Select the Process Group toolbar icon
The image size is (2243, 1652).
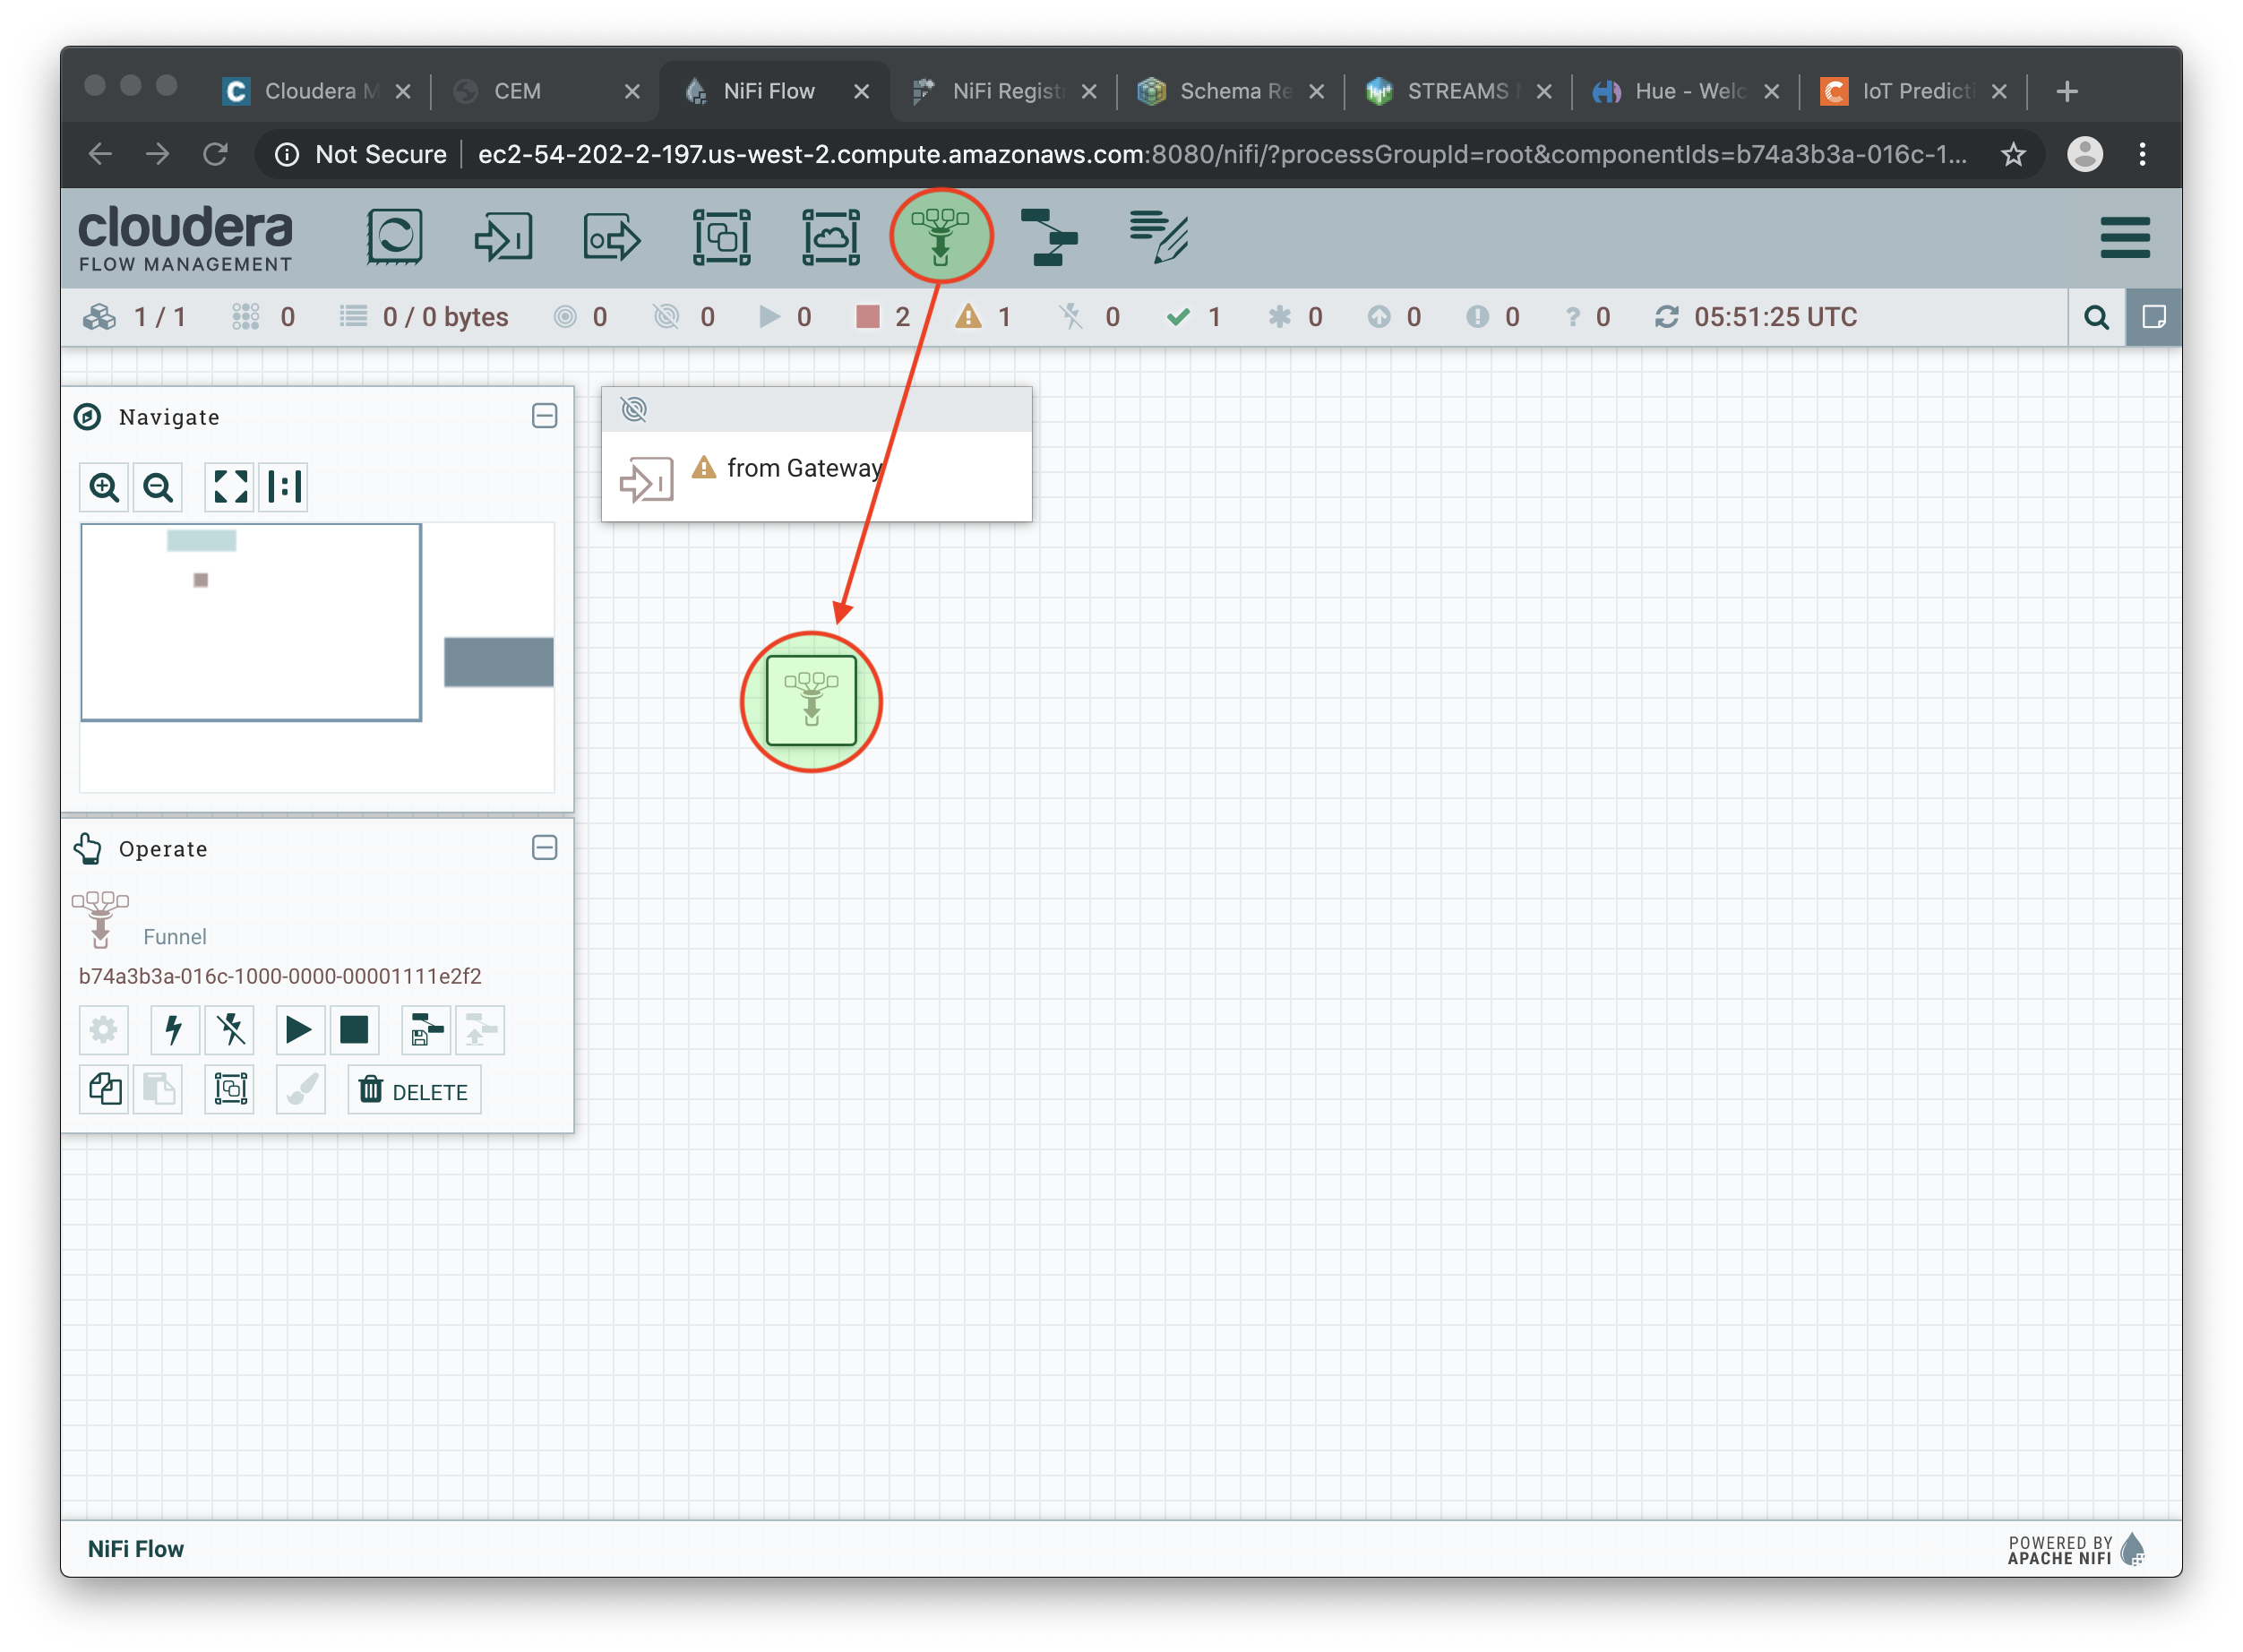point(721,237)
